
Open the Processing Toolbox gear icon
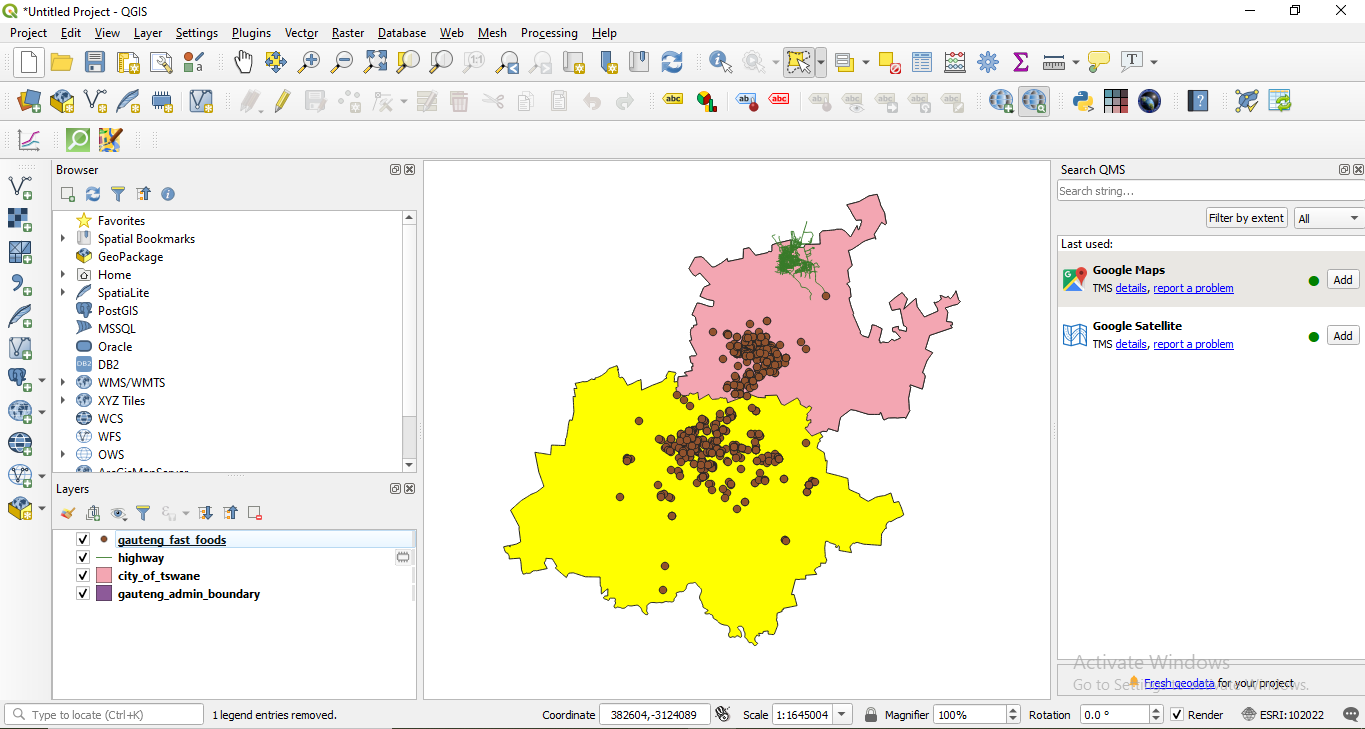(988, 62)
